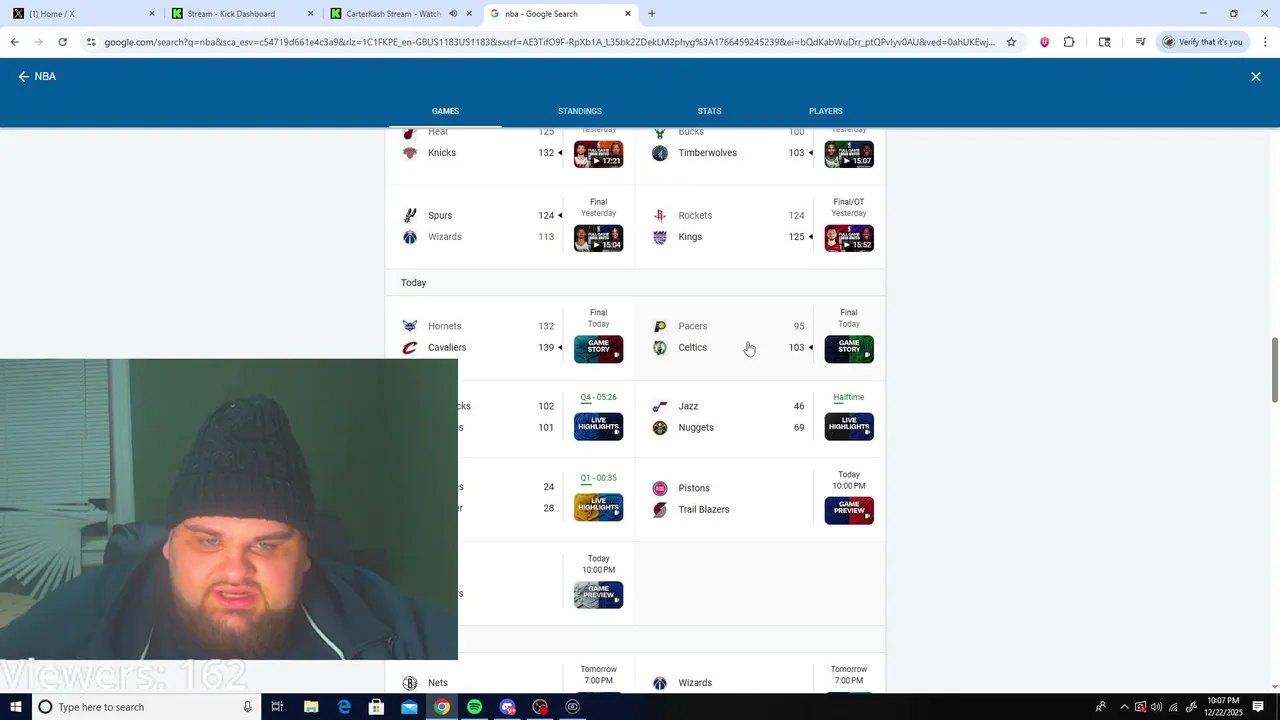
Task: Click the Trail Blazers team logo
Action: coord(659,510)
